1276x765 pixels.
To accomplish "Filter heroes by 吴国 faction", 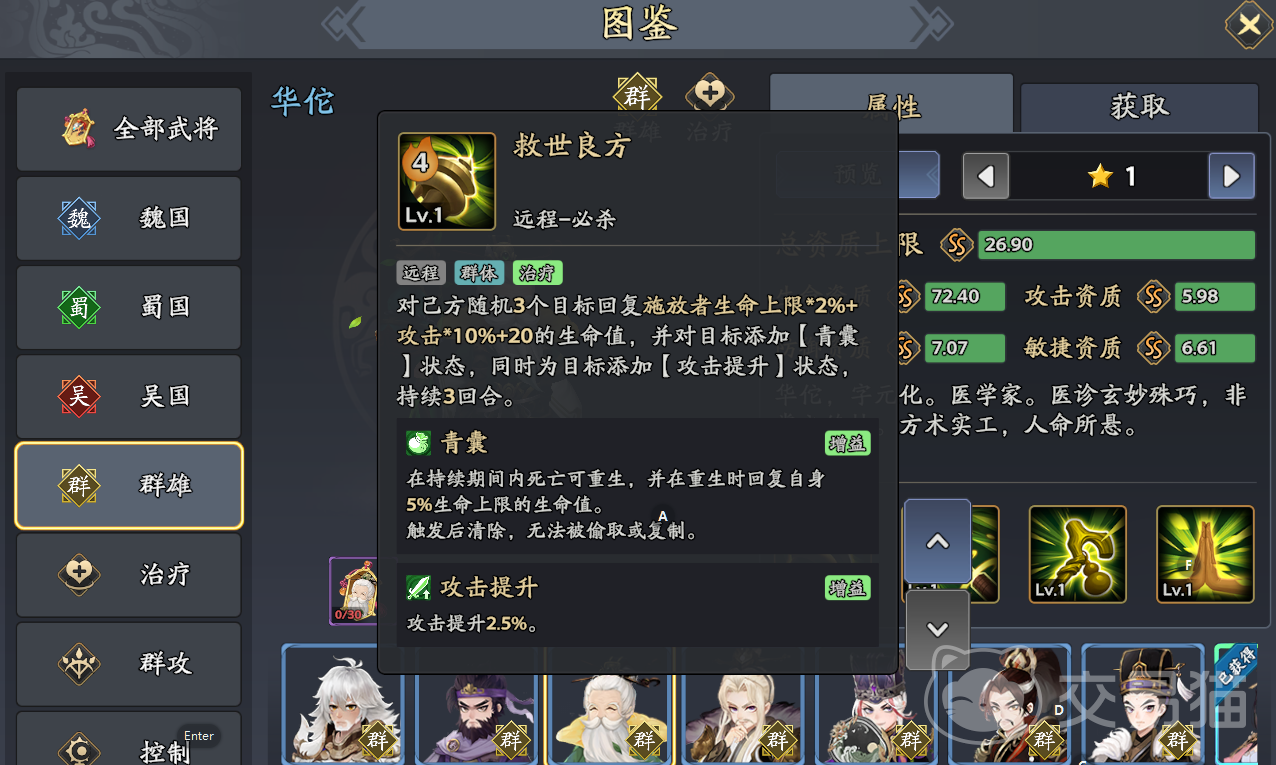I will click(x=129, y=396).
